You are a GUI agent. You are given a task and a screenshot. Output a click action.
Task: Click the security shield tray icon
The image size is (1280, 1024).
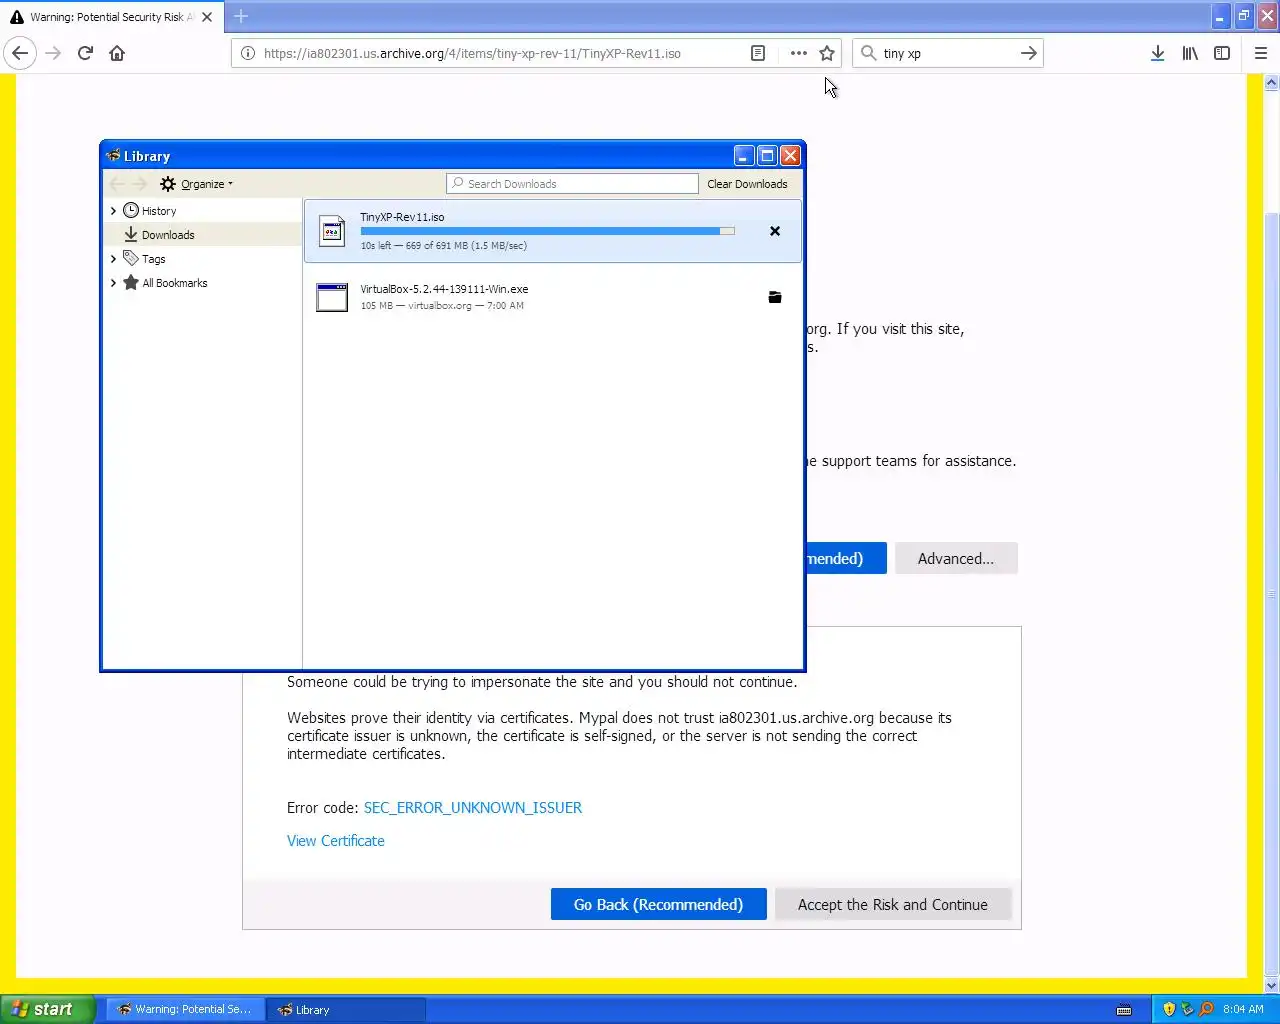pyautogui.click(x=1169, y=1009)
